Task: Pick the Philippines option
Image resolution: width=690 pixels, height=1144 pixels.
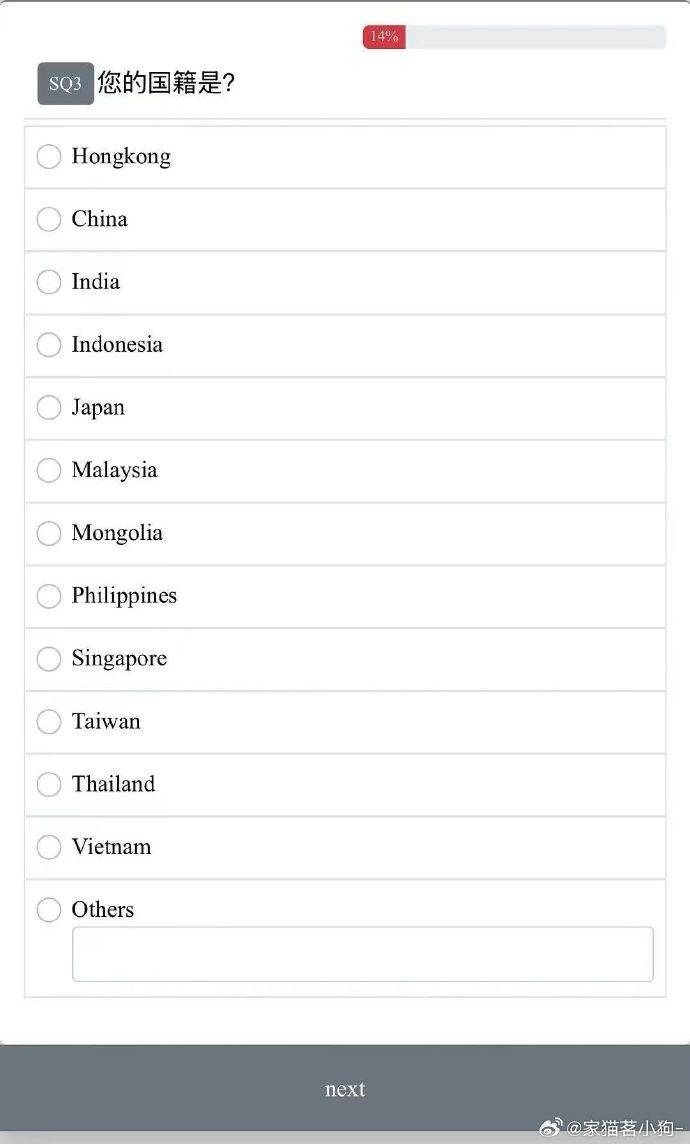Action: (49, 596)
